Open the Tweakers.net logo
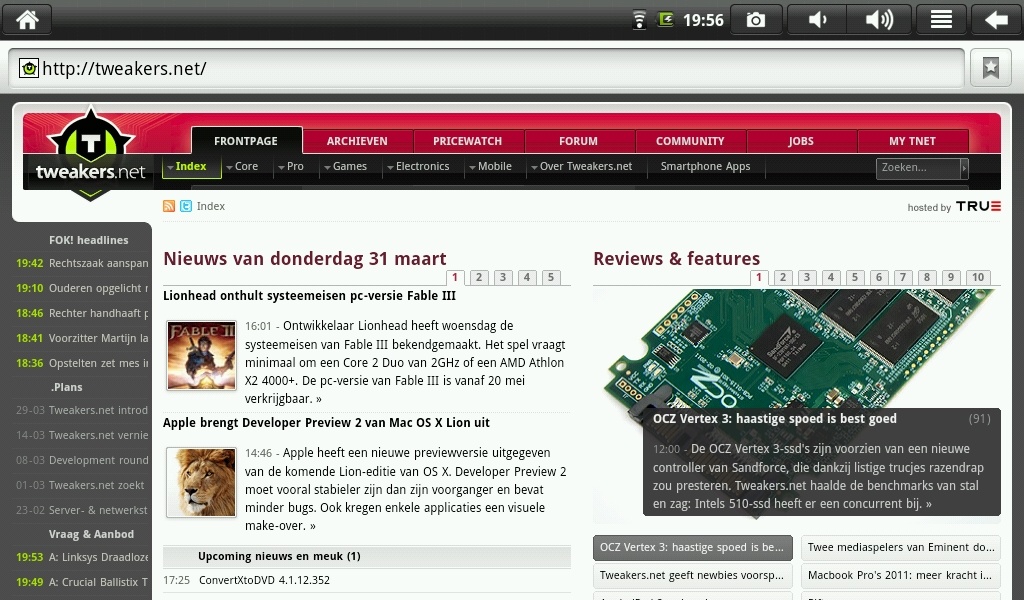Screen dimensions: 1024x600 pos(90,155)
